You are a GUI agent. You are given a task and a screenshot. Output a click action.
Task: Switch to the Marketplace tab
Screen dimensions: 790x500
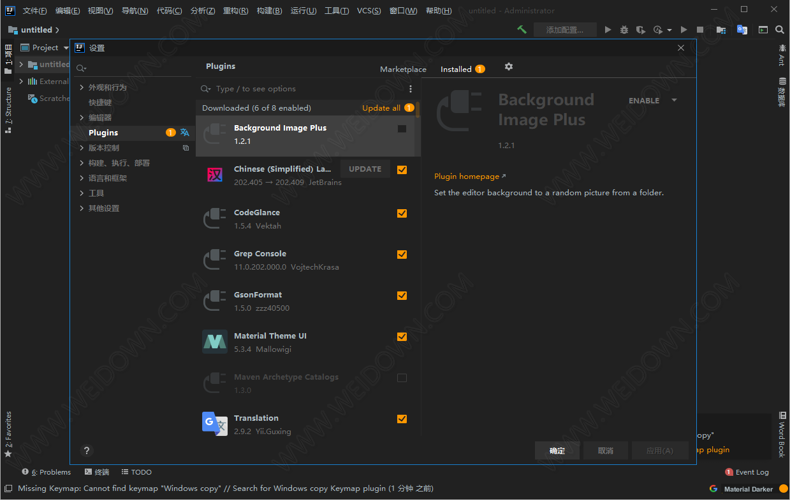[x=403, y=69]
